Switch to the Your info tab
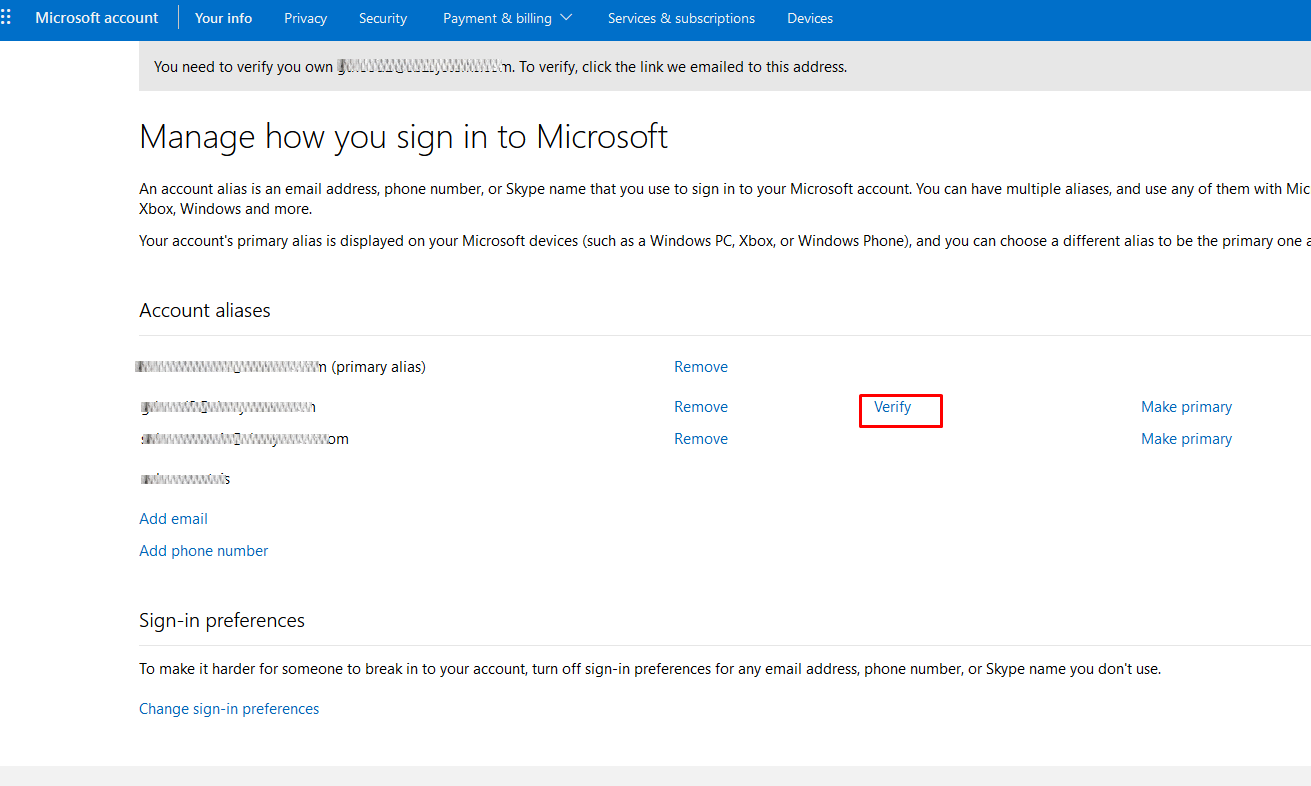This screenshot has width=1311, height=786. point(223,18)
